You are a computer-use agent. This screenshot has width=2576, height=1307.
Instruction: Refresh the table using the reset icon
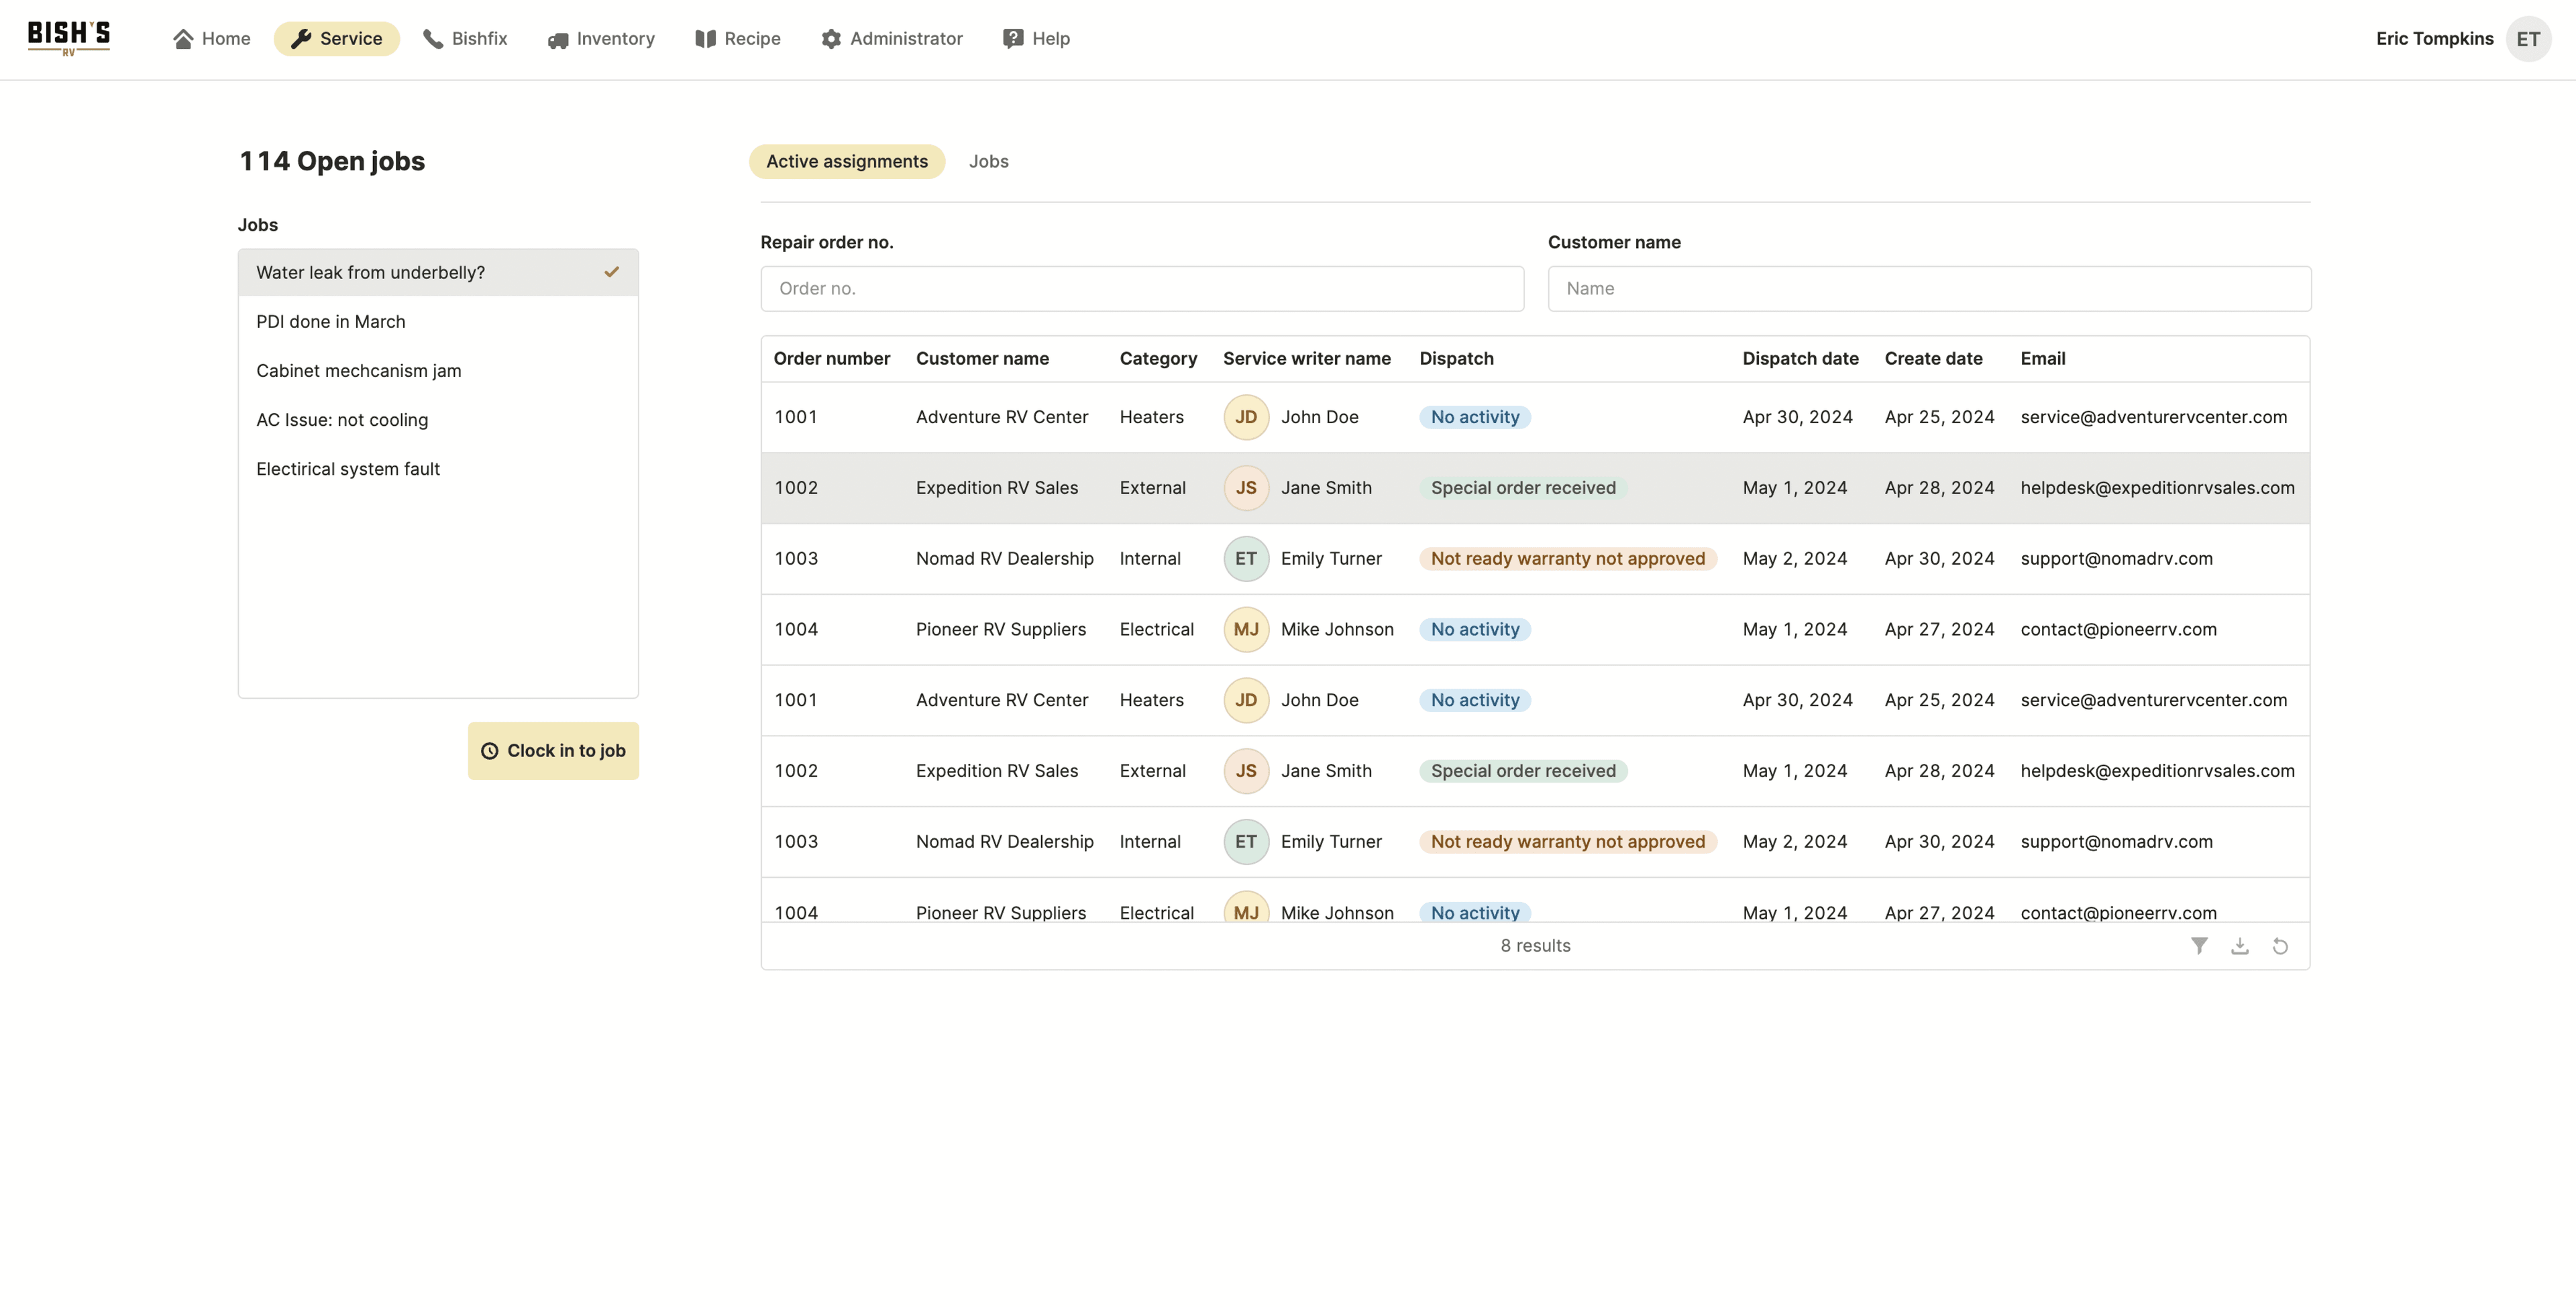(2281, 945)
